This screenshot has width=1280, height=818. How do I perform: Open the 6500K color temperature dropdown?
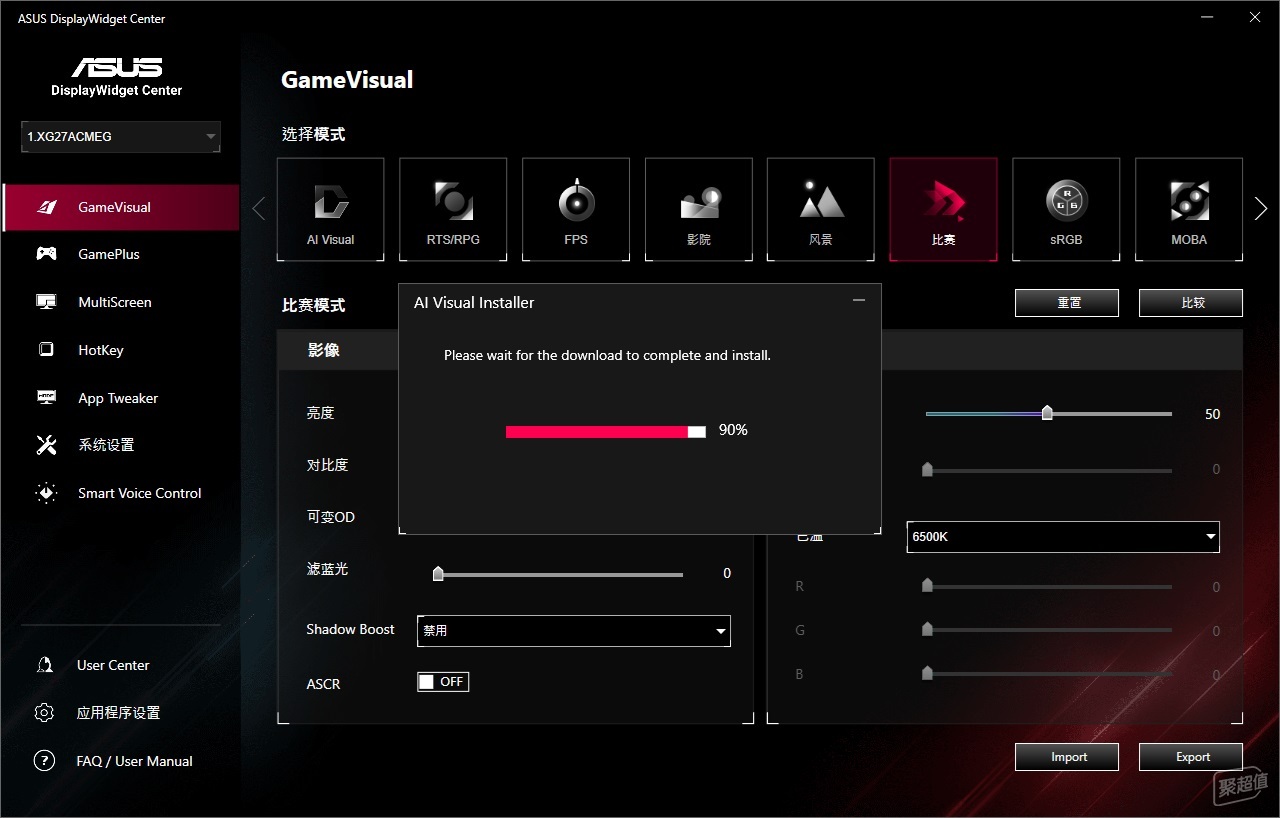1062,537
